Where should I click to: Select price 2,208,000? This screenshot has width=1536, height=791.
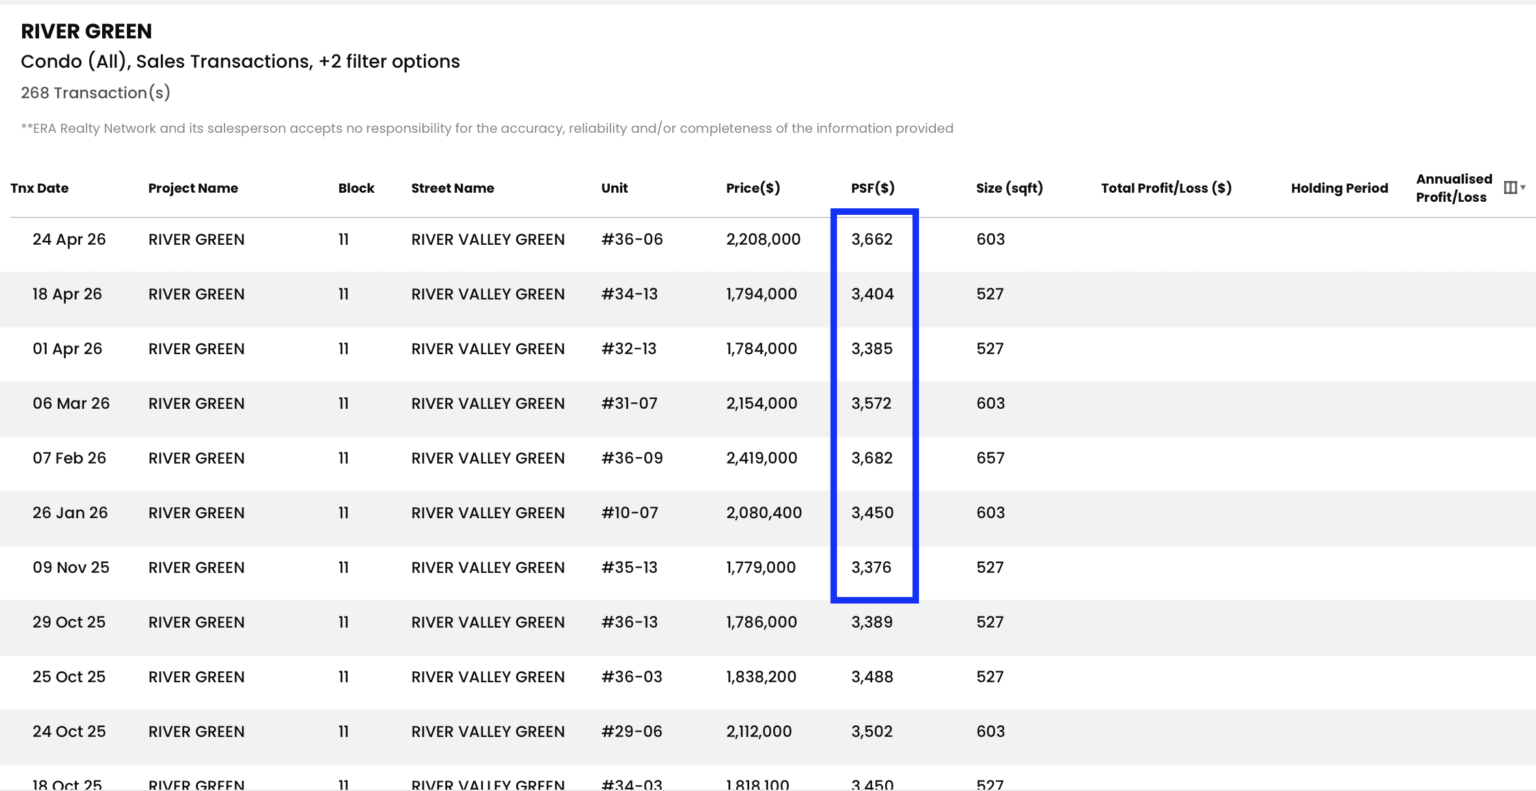[x=764, y=239]
